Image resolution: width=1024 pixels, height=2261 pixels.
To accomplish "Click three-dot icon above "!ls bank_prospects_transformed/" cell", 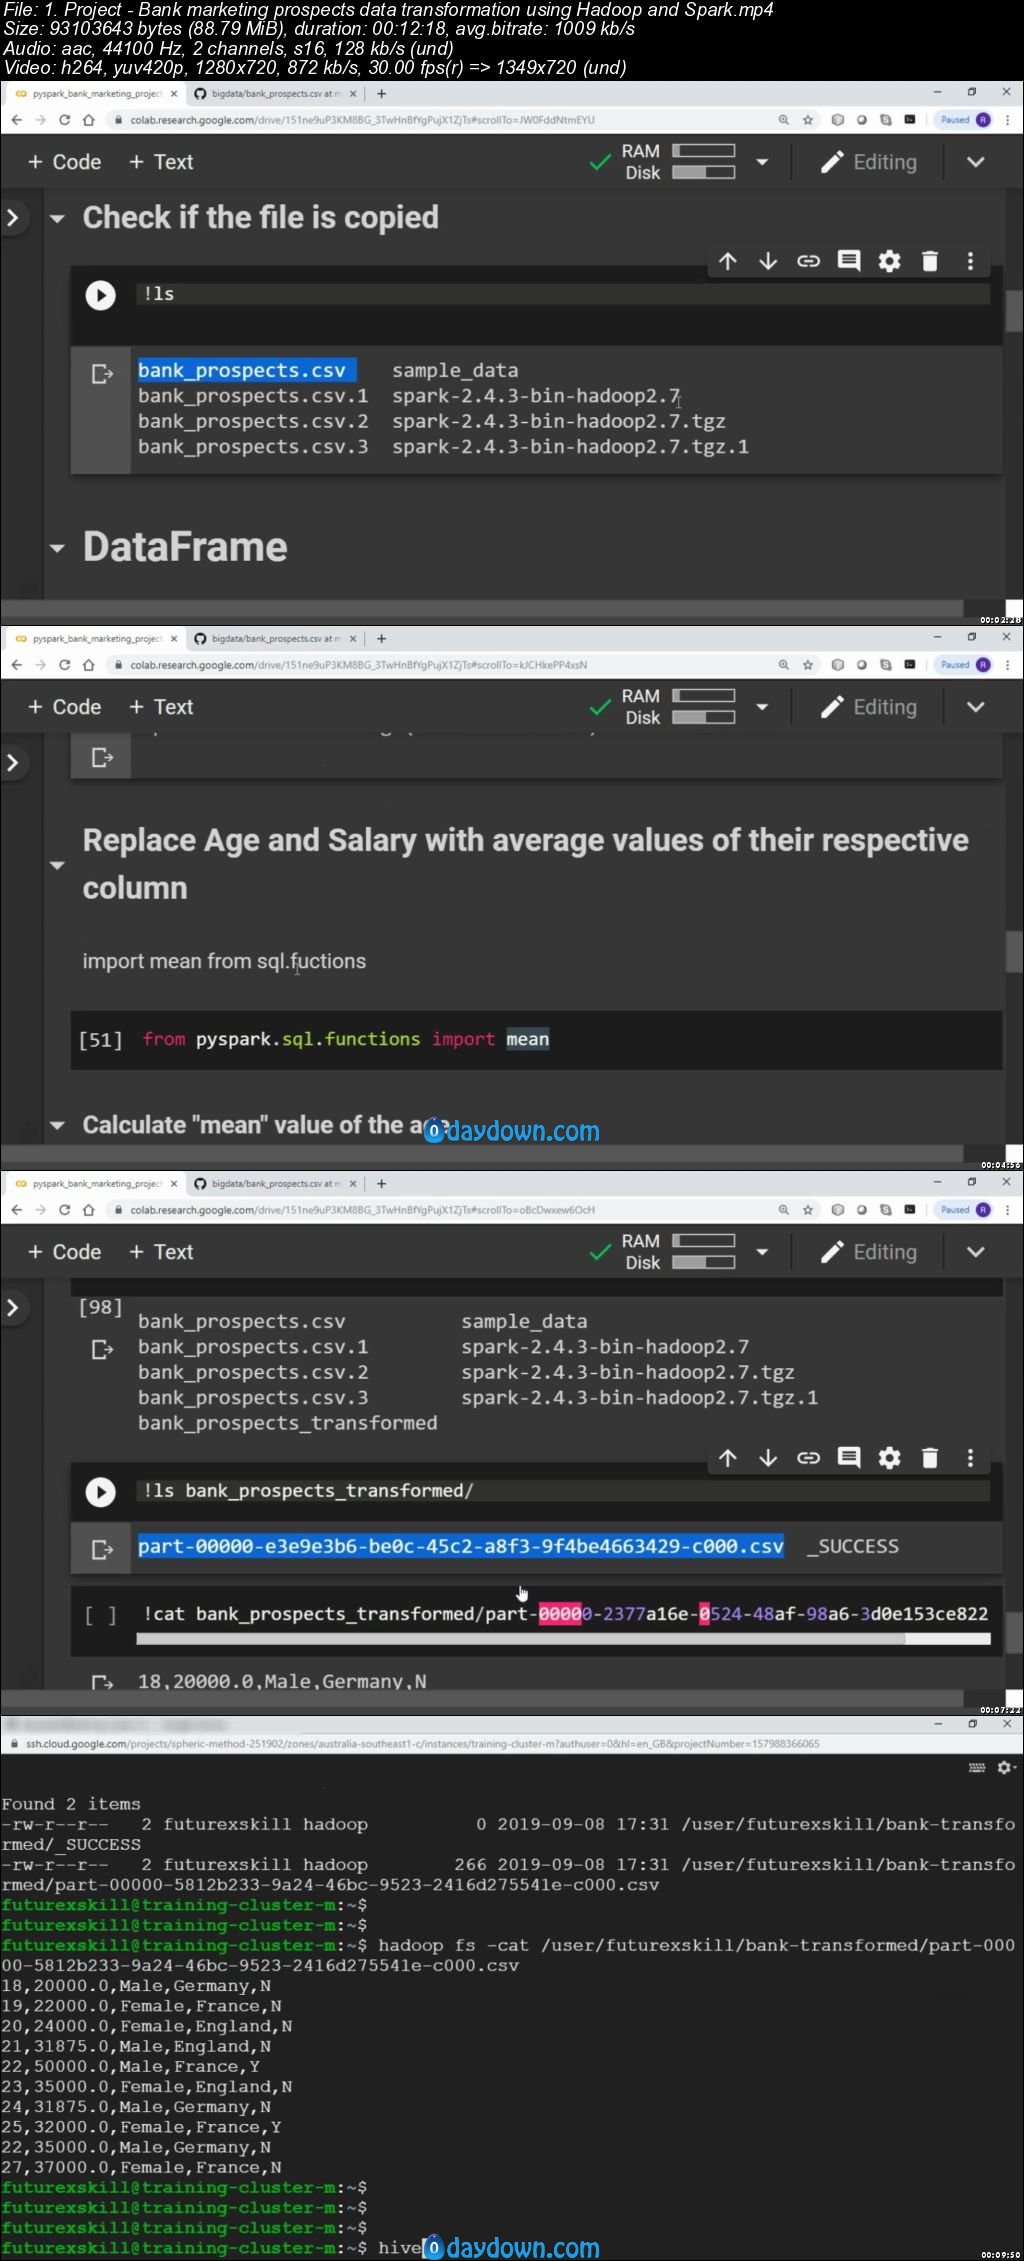I will tap(970, 1458).
